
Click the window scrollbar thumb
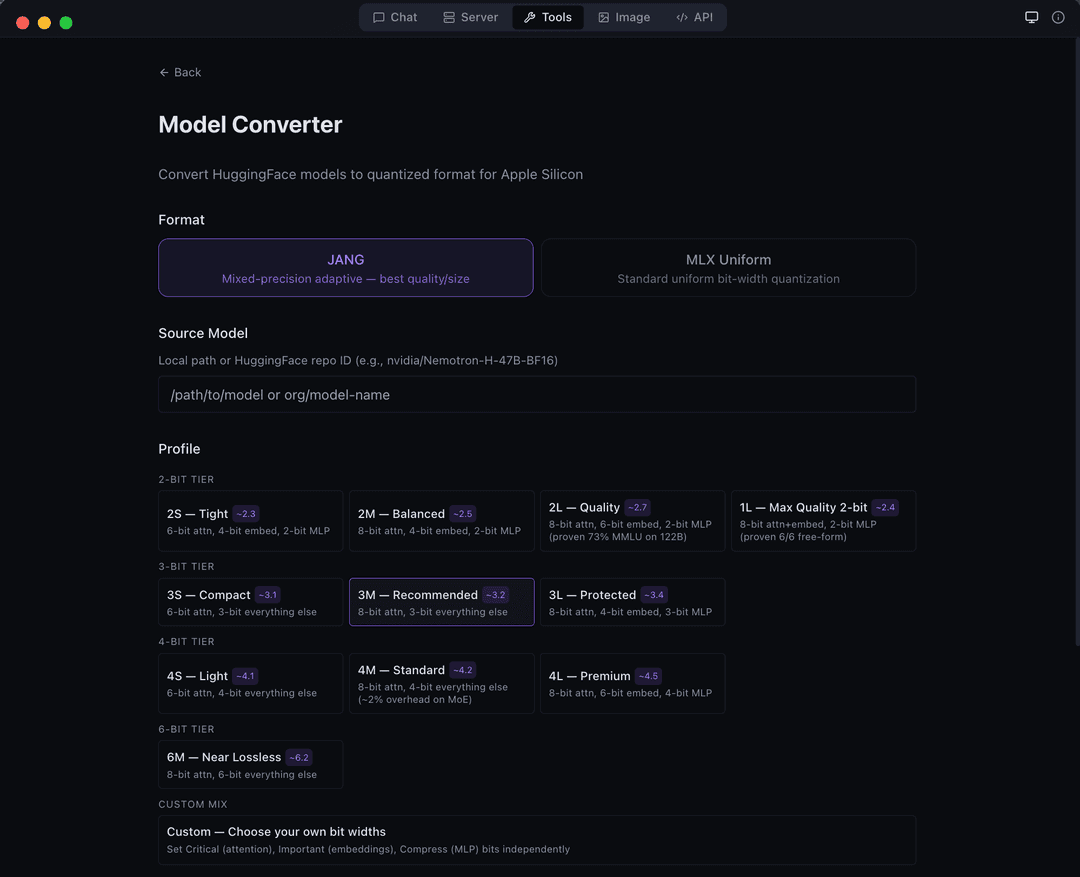point(1076,342)
